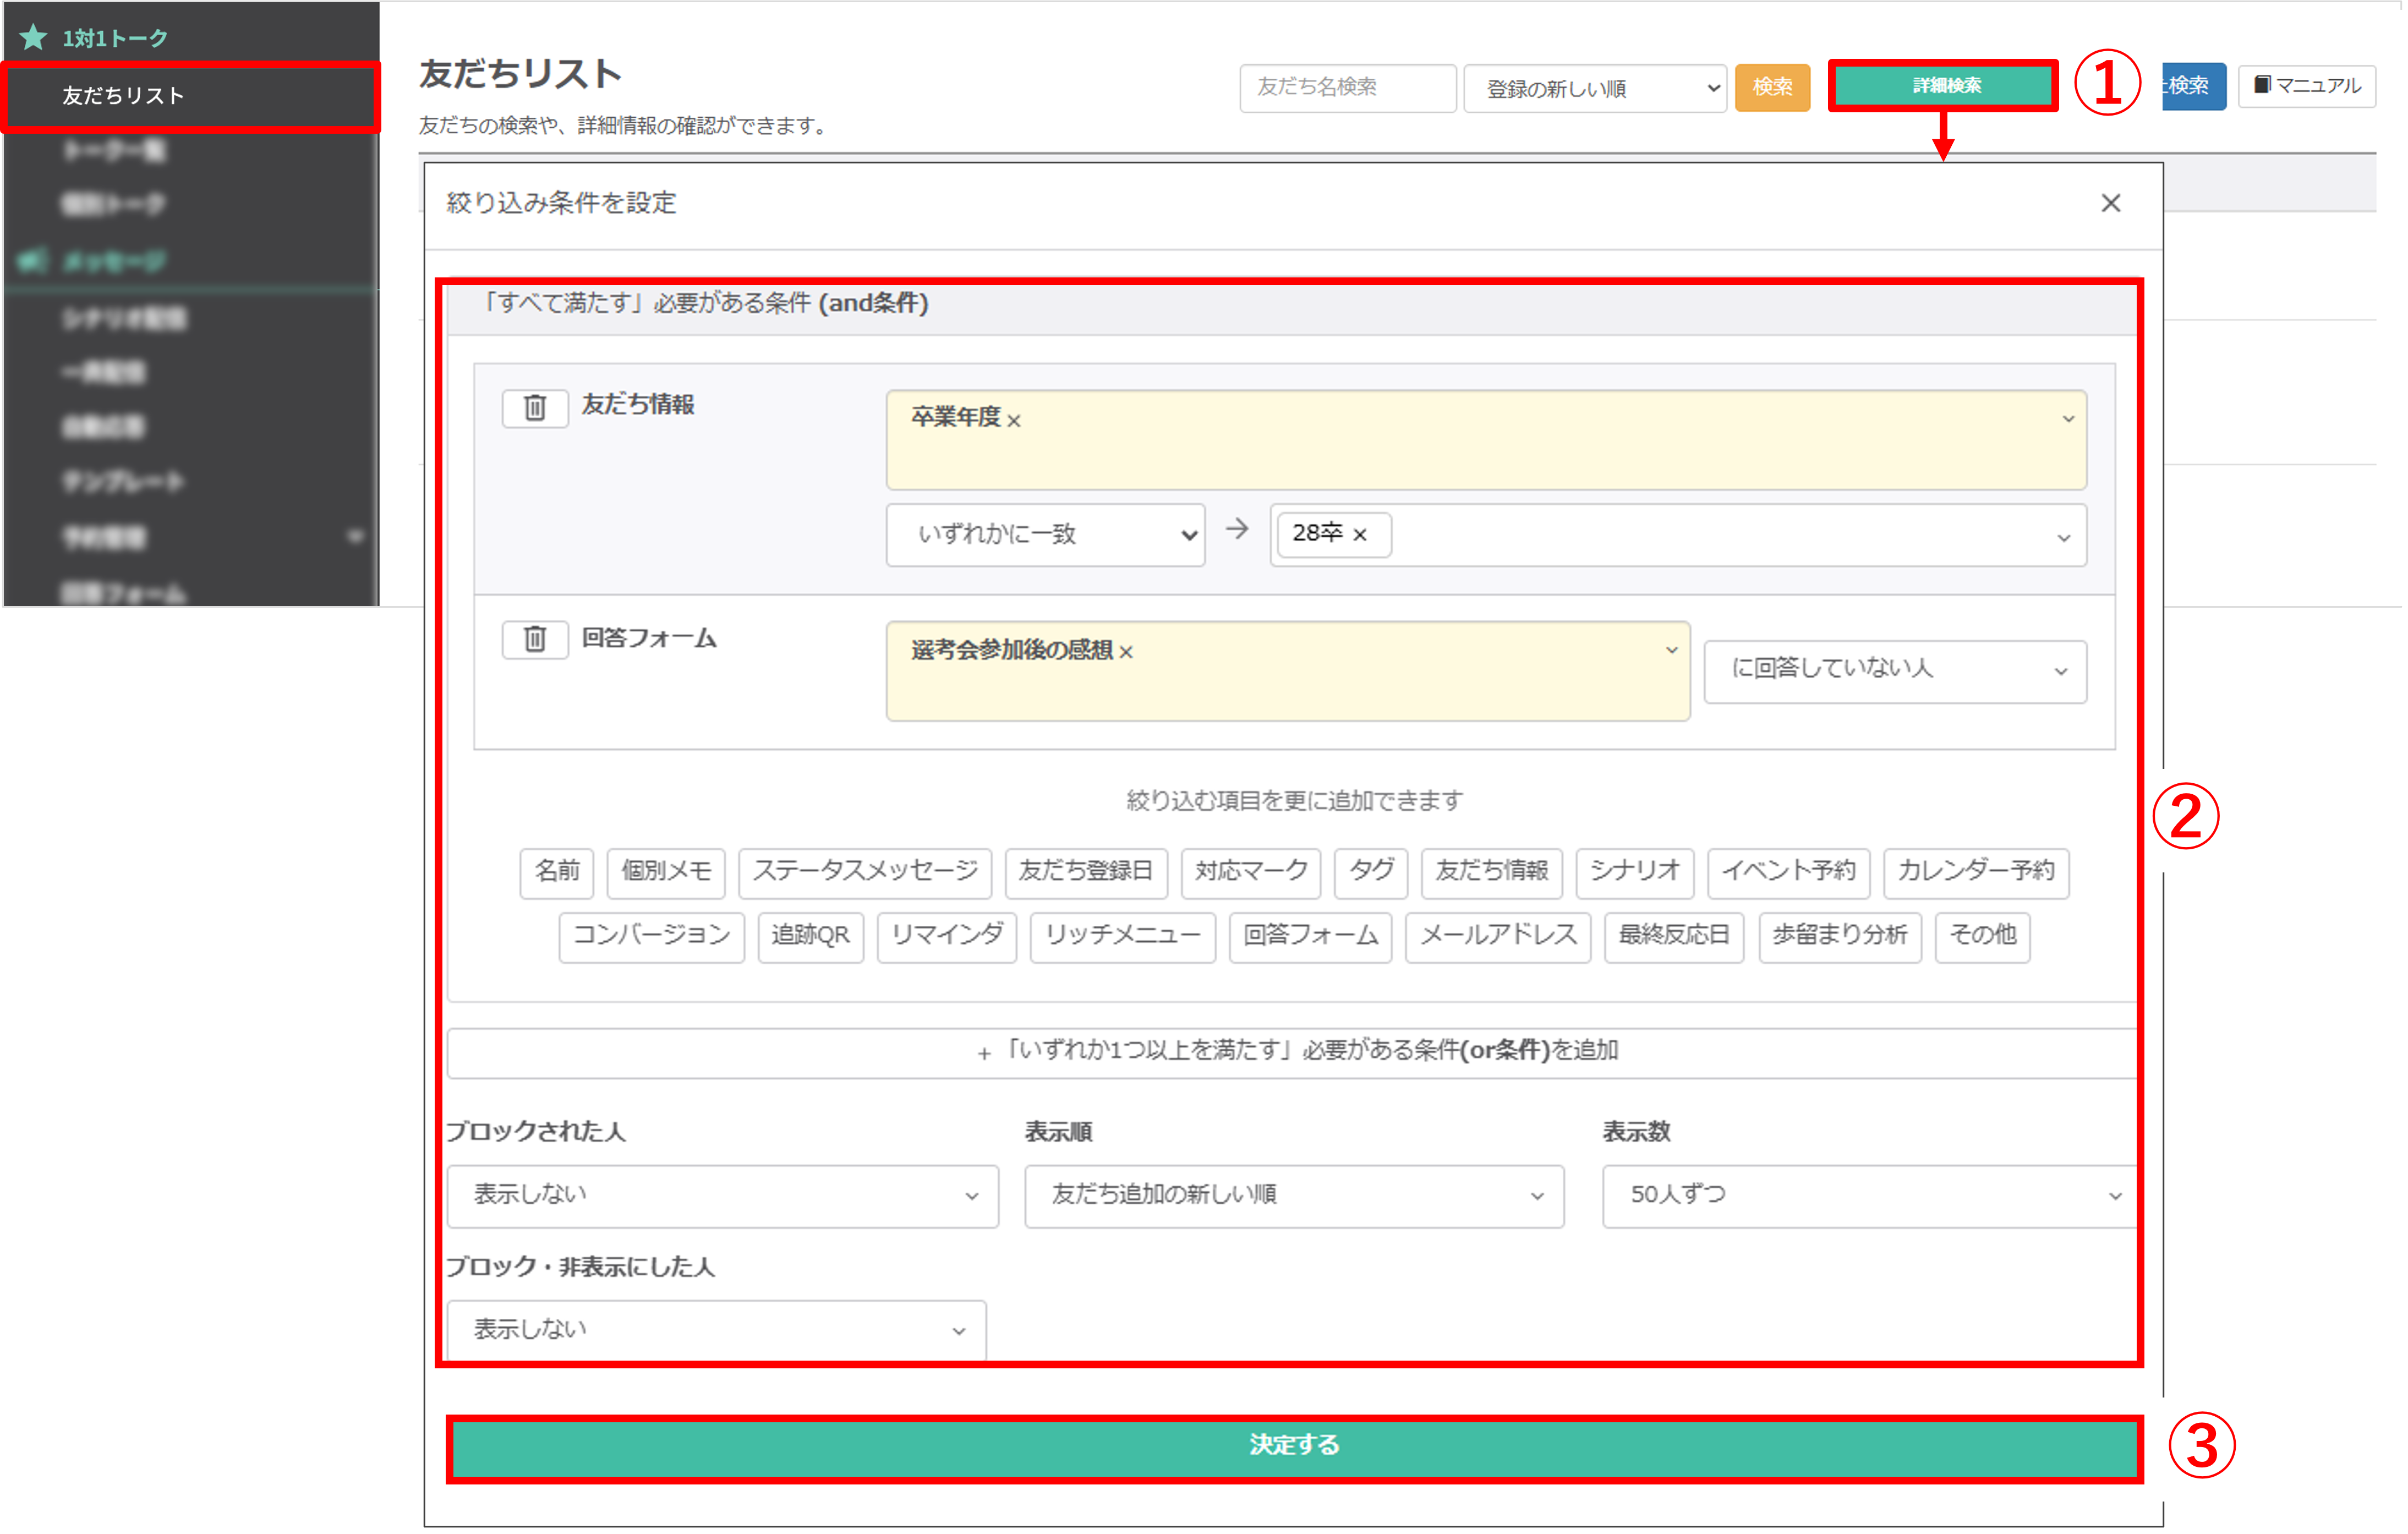Open マニュアル book icon button

2306,86
